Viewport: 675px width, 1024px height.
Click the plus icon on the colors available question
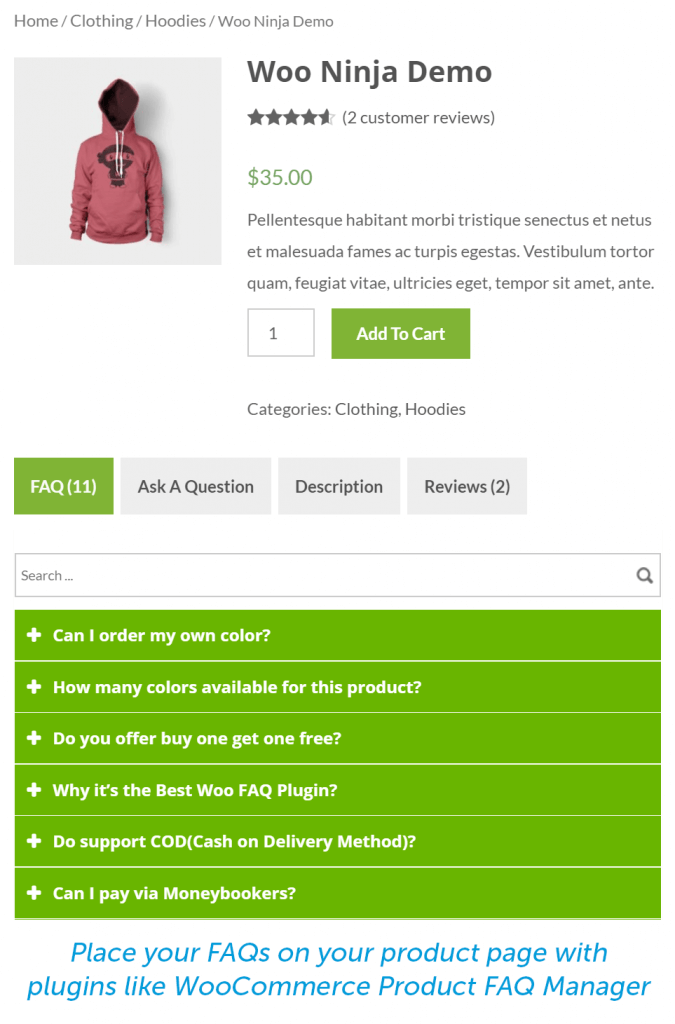[x=34, y=687]
